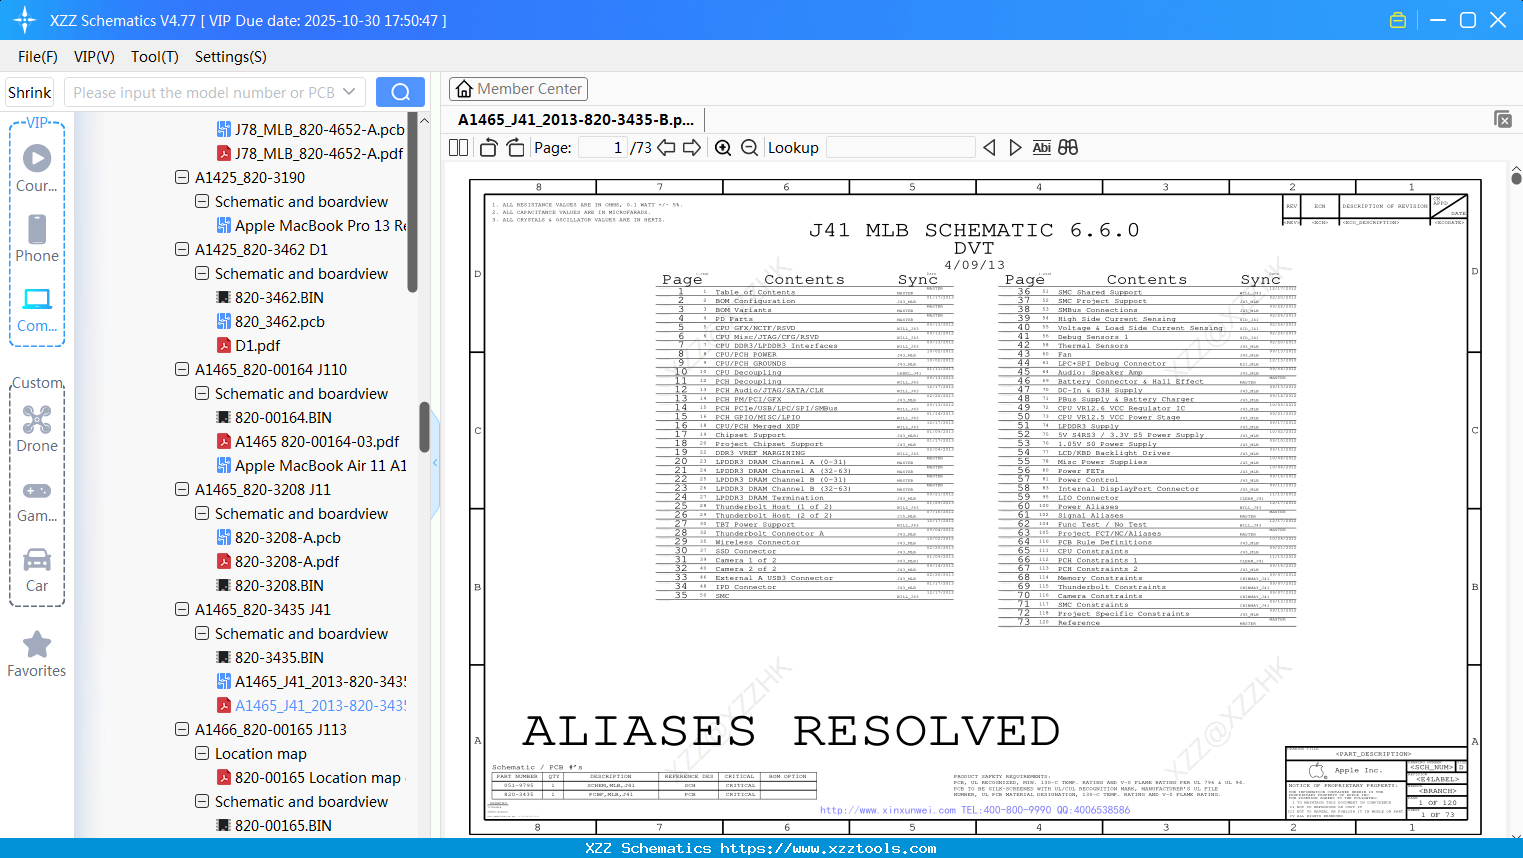Click the yellow toolbox icon in title bar
1523x858 pixels.
tap(1398, 20)
